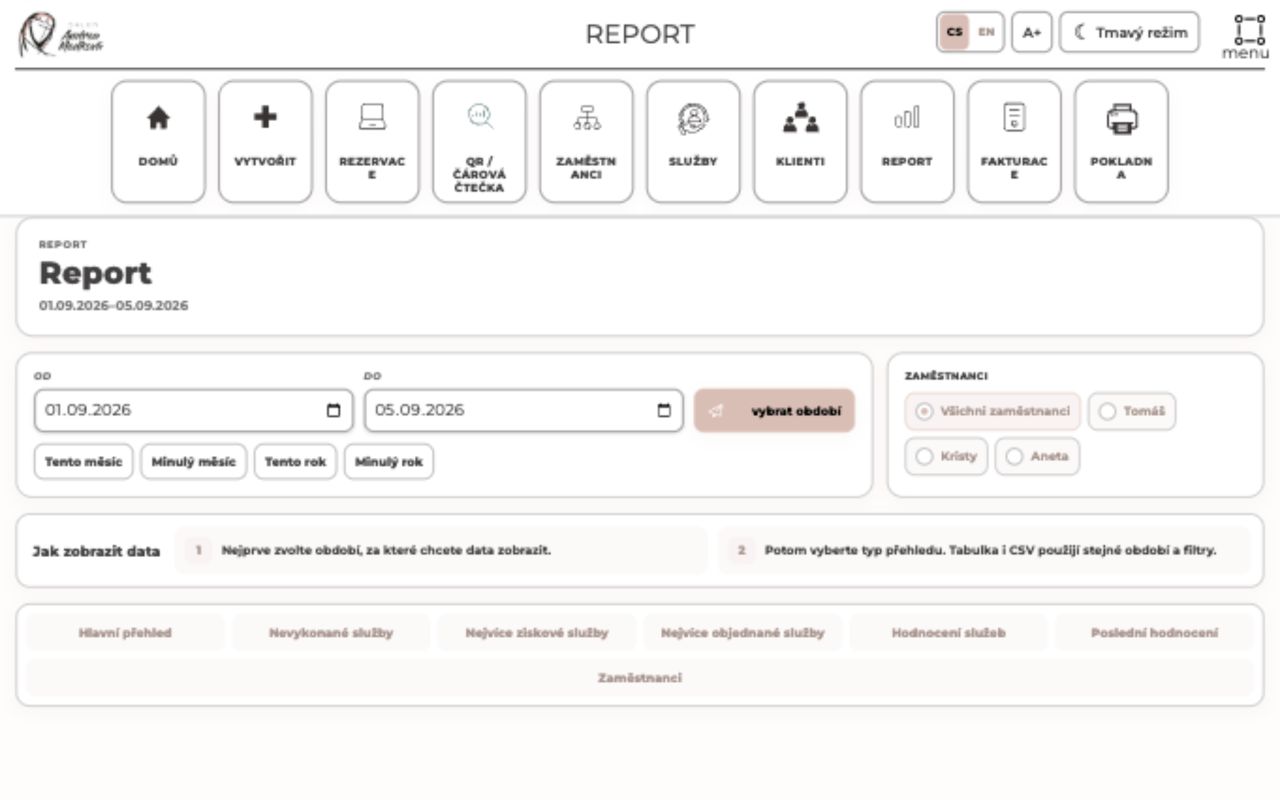Image resolution: width=1280 pixels, height=800 pixels.
Task: Choose the Tento měsíc preset
Action: (84, 462)
